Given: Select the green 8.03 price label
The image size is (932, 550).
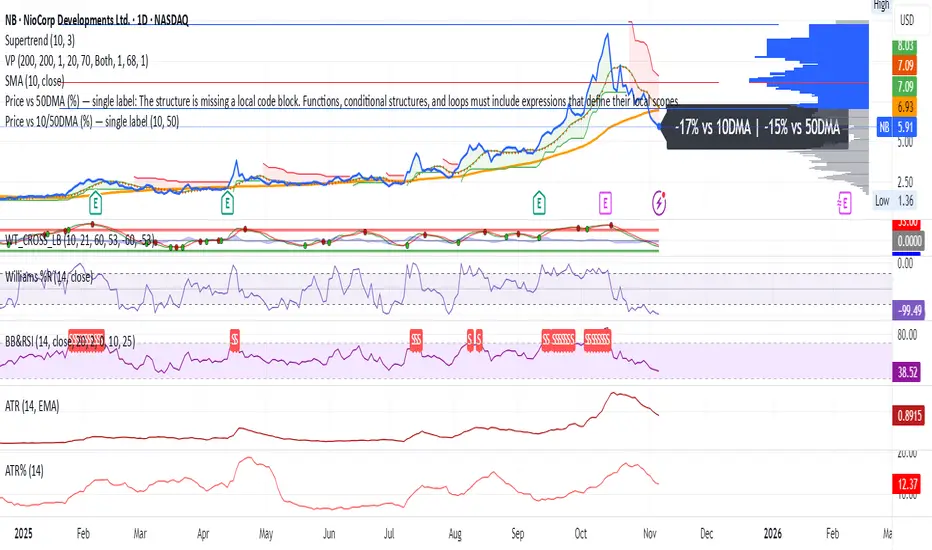Looking at the screenshot, I should pos(905,46).
